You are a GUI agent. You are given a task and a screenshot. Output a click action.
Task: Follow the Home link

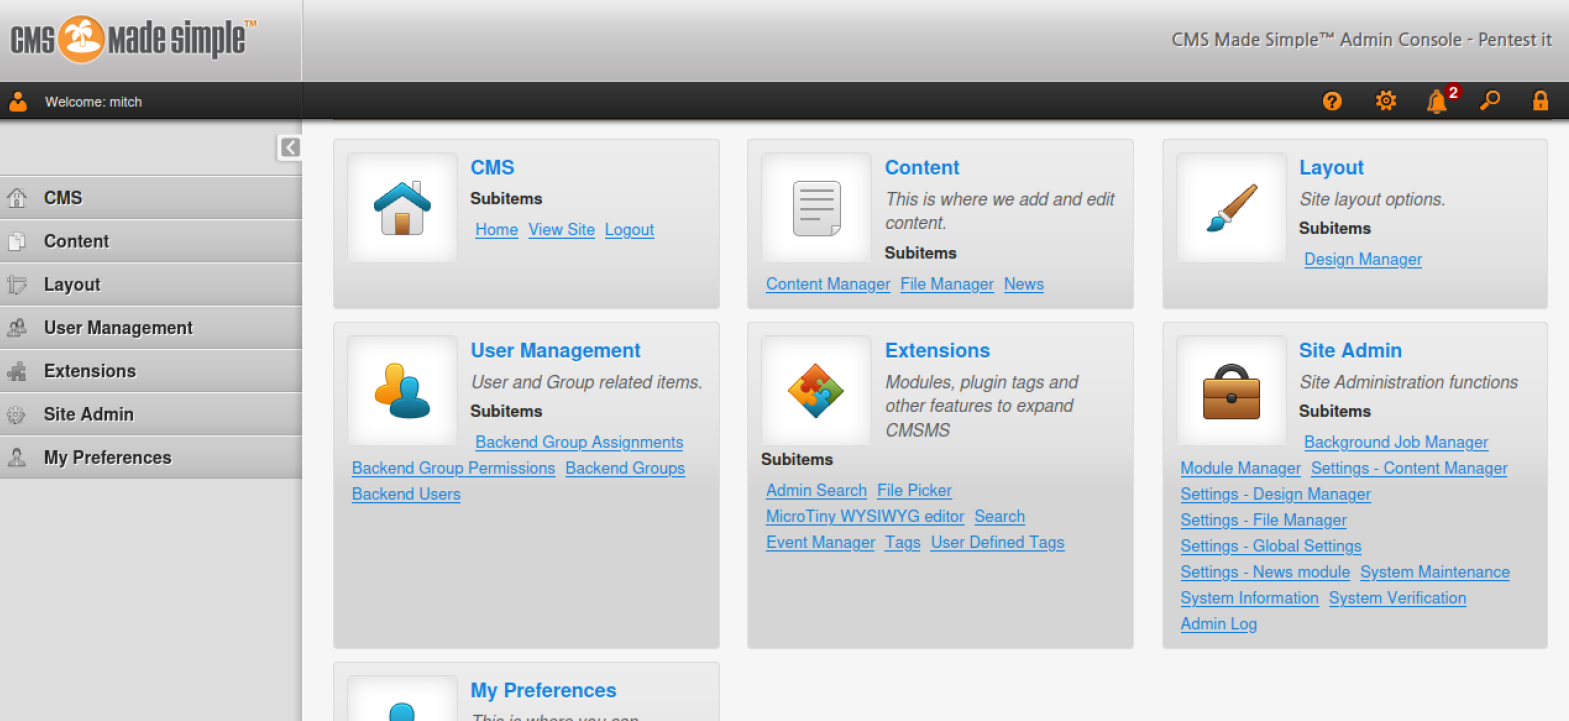click(496, 230)
